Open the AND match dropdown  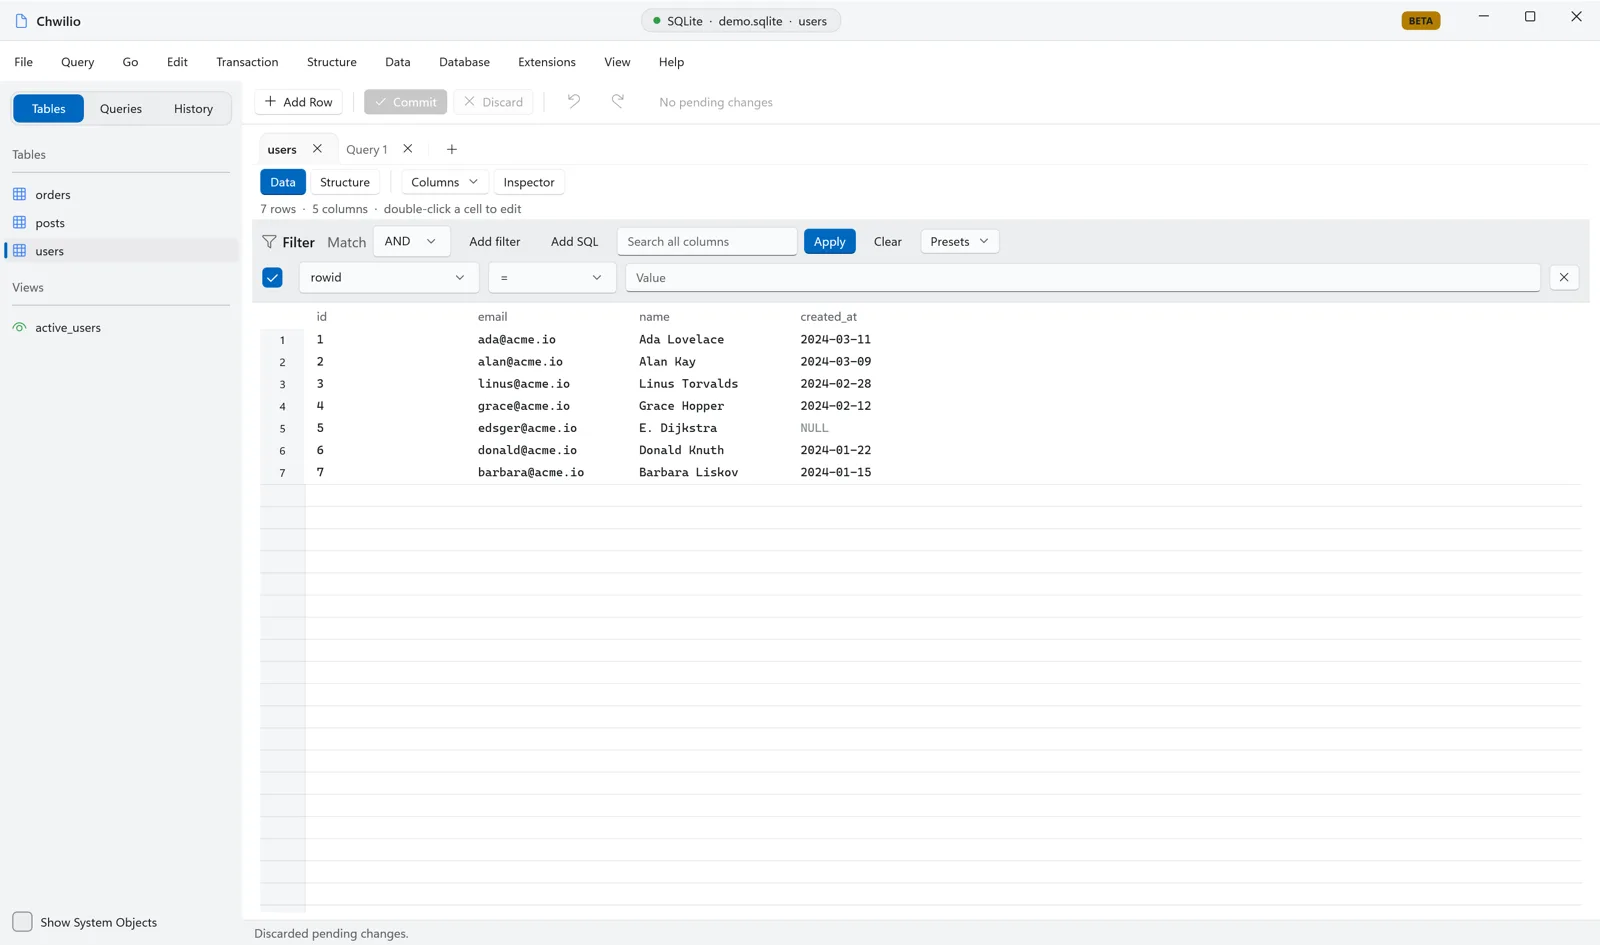point(411,241)
